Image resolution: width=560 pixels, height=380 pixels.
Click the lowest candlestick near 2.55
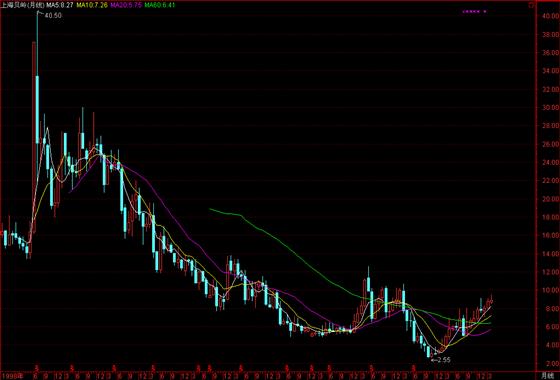click(x=429, y=352)
